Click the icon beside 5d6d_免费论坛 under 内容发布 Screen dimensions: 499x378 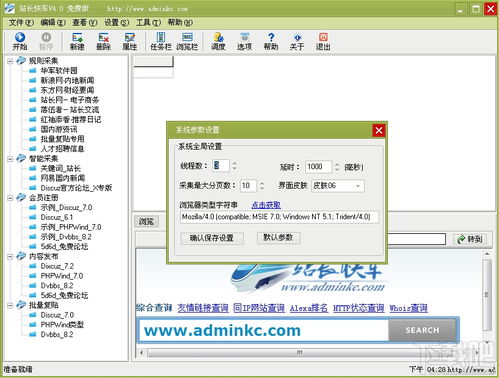33,295
